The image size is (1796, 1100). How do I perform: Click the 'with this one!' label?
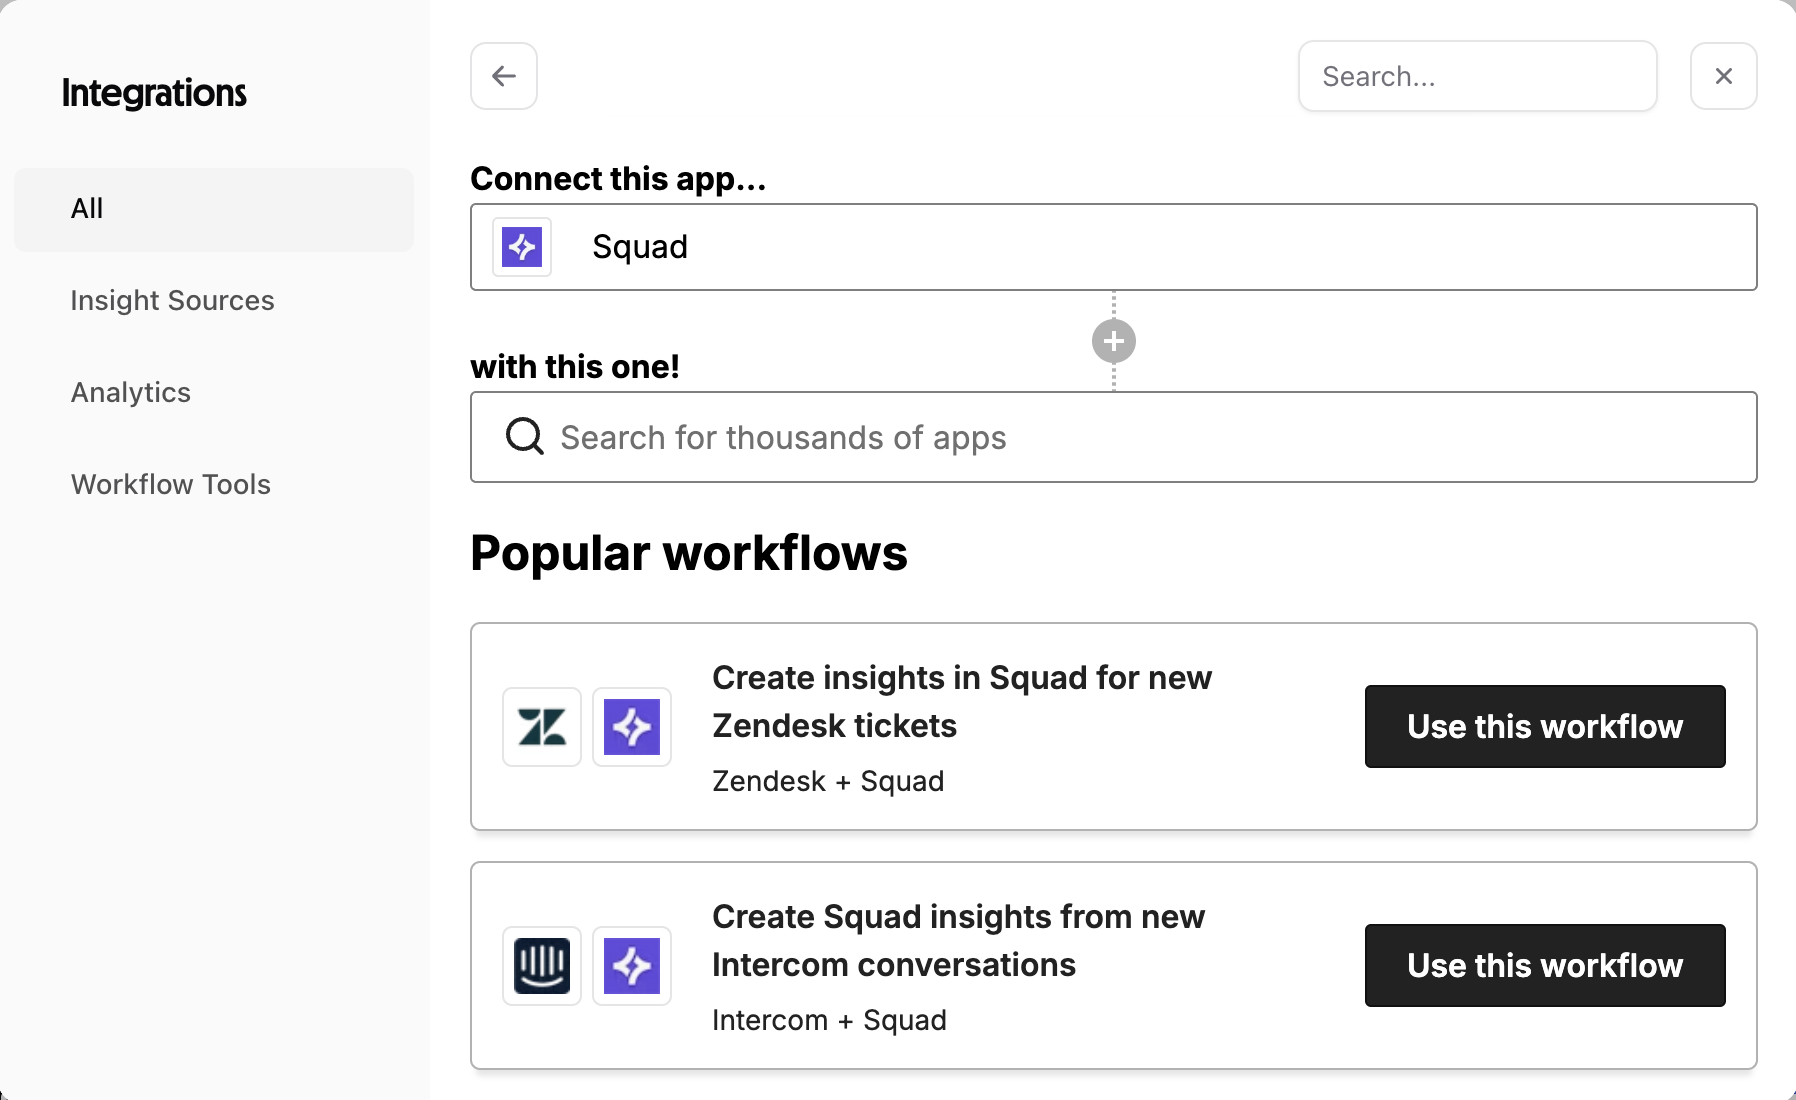click(575, 367)
